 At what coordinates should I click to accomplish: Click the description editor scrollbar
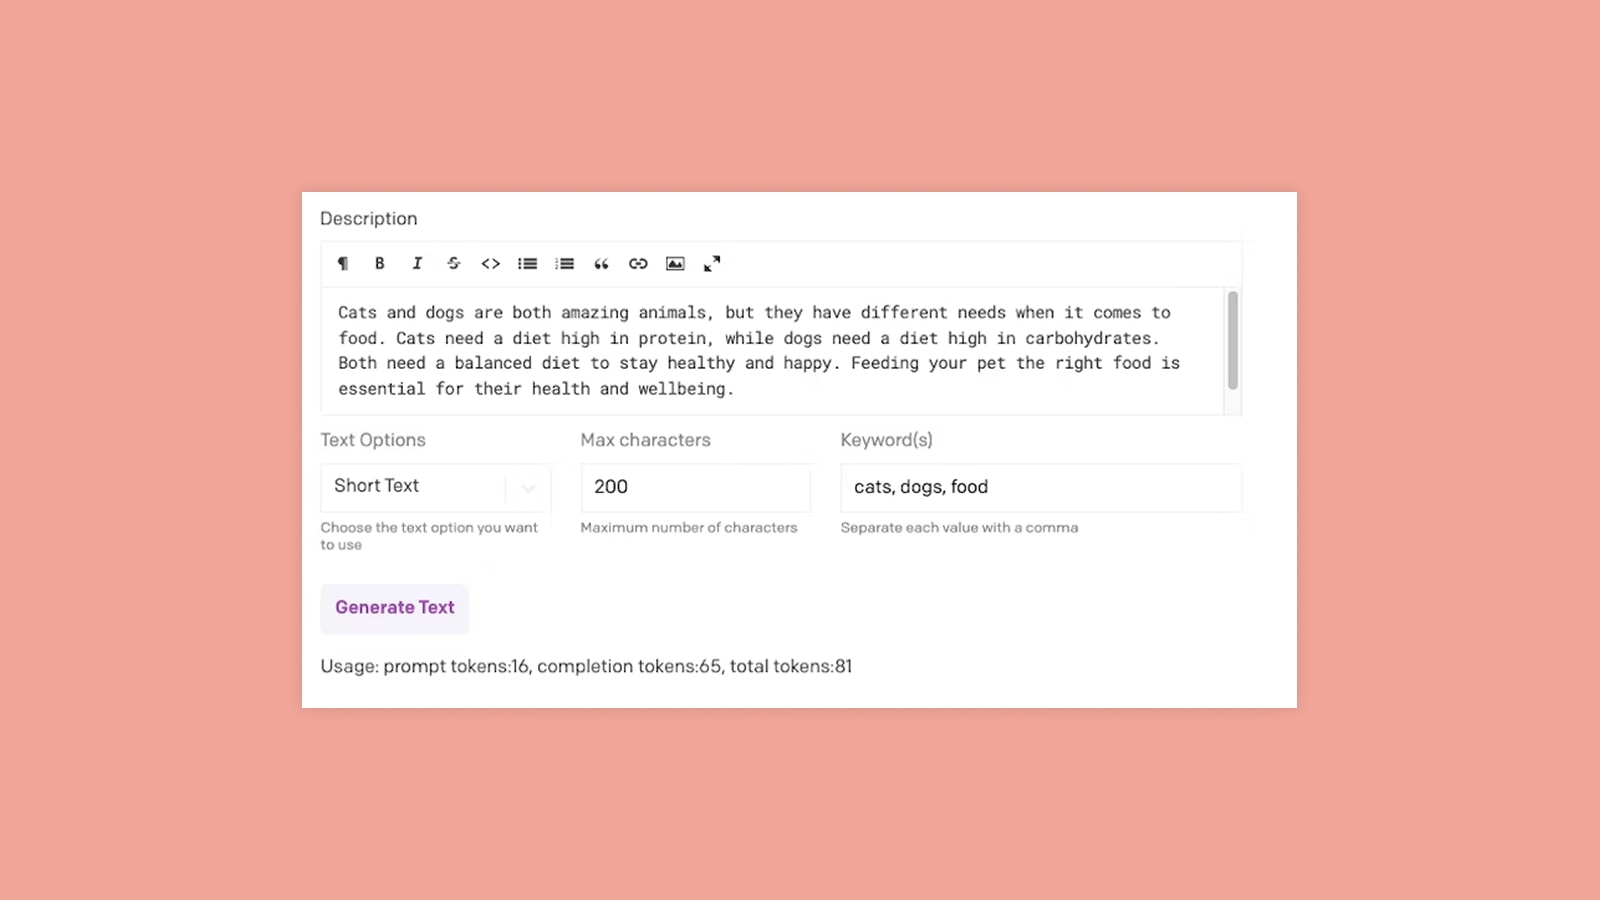click(x=1233, y=341)
